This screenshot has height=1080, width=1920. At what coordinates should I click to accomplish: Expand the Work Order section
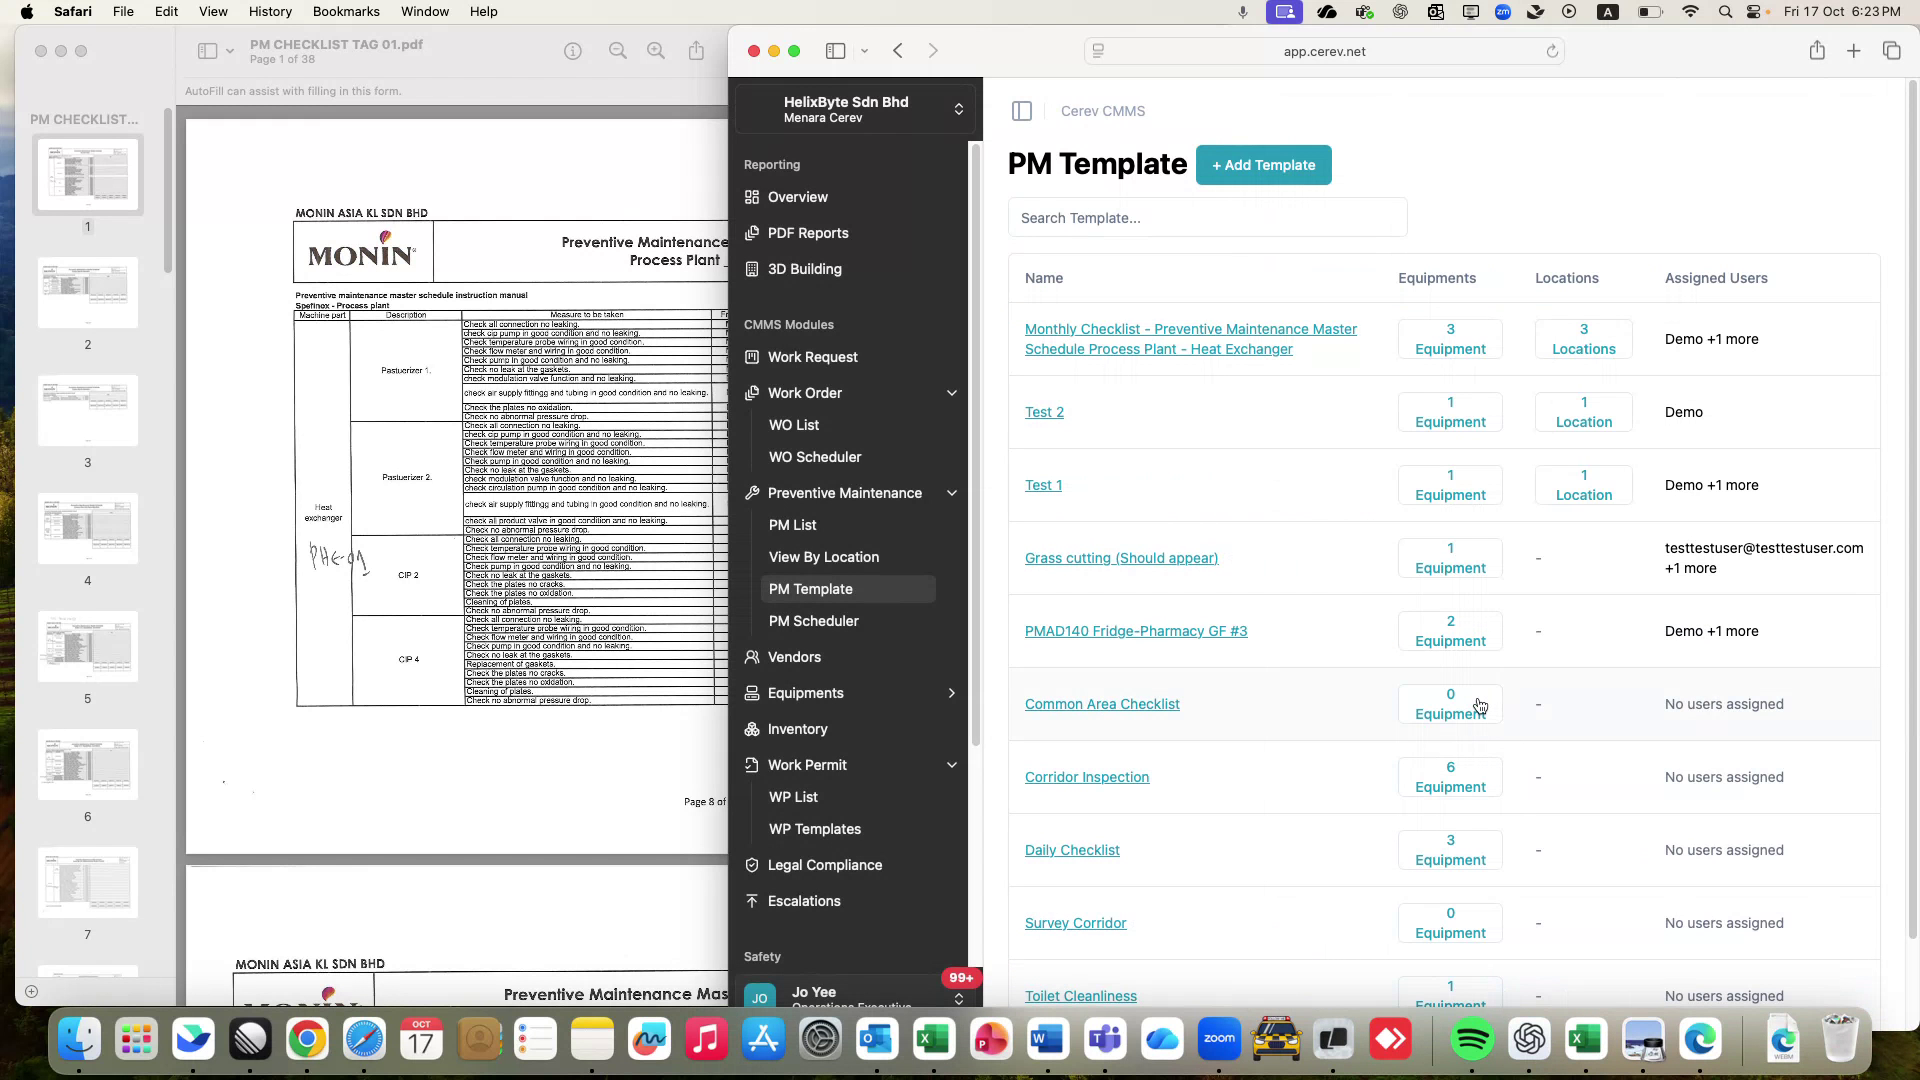(x=951, y=393)
